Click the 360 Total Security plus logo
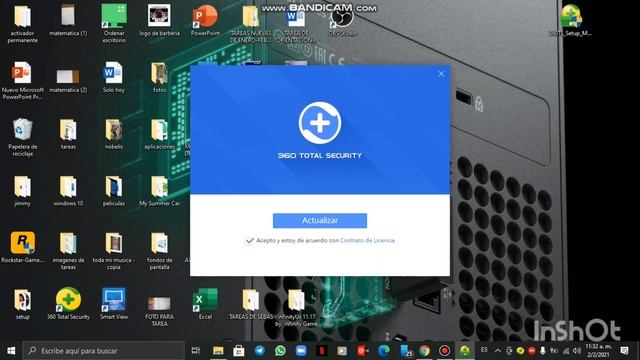This screenshot has height=360, width=640. pos(320,122)
